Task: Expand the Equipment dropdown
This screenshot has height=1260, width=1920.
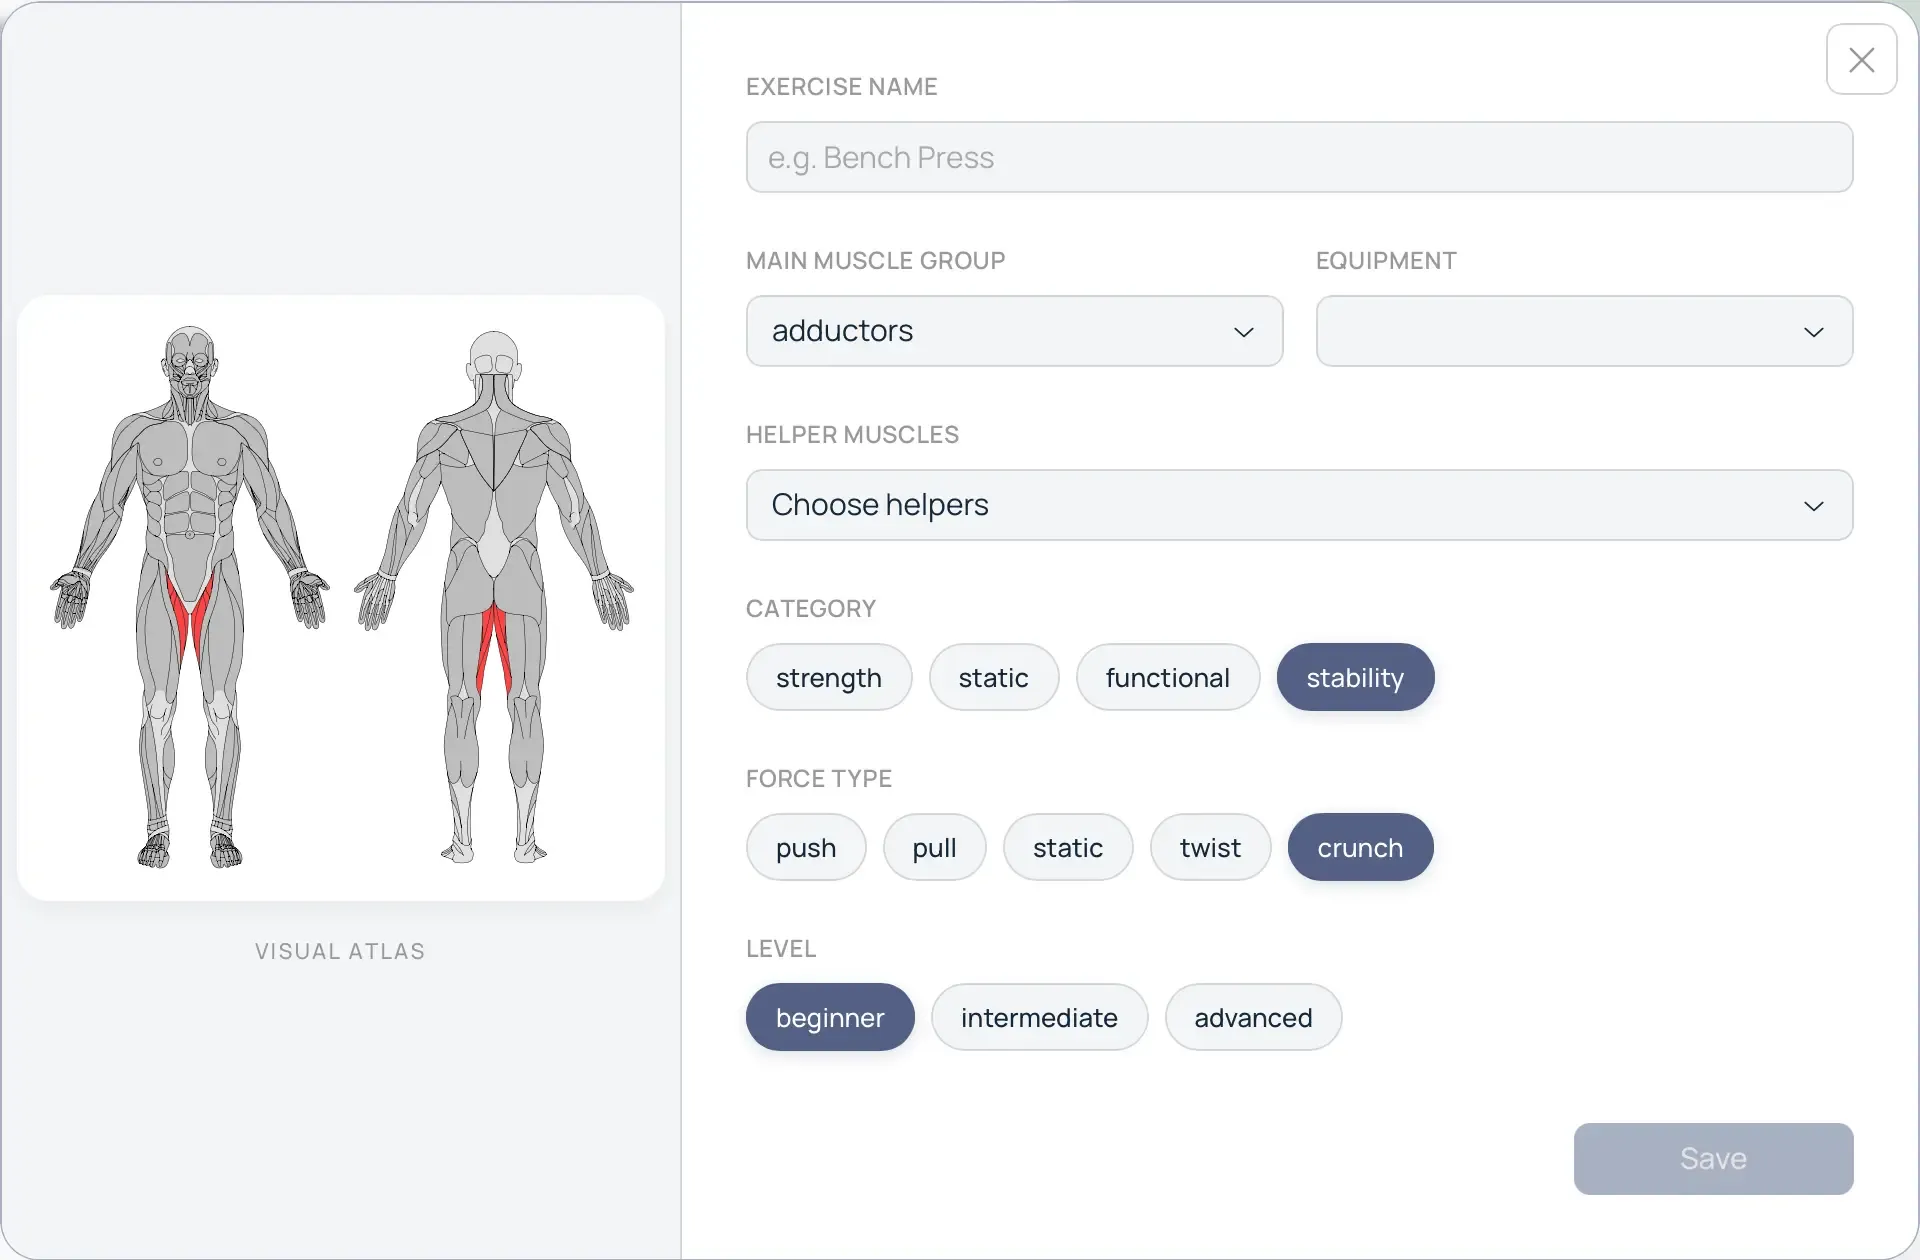Action: tap(1583, 331)
